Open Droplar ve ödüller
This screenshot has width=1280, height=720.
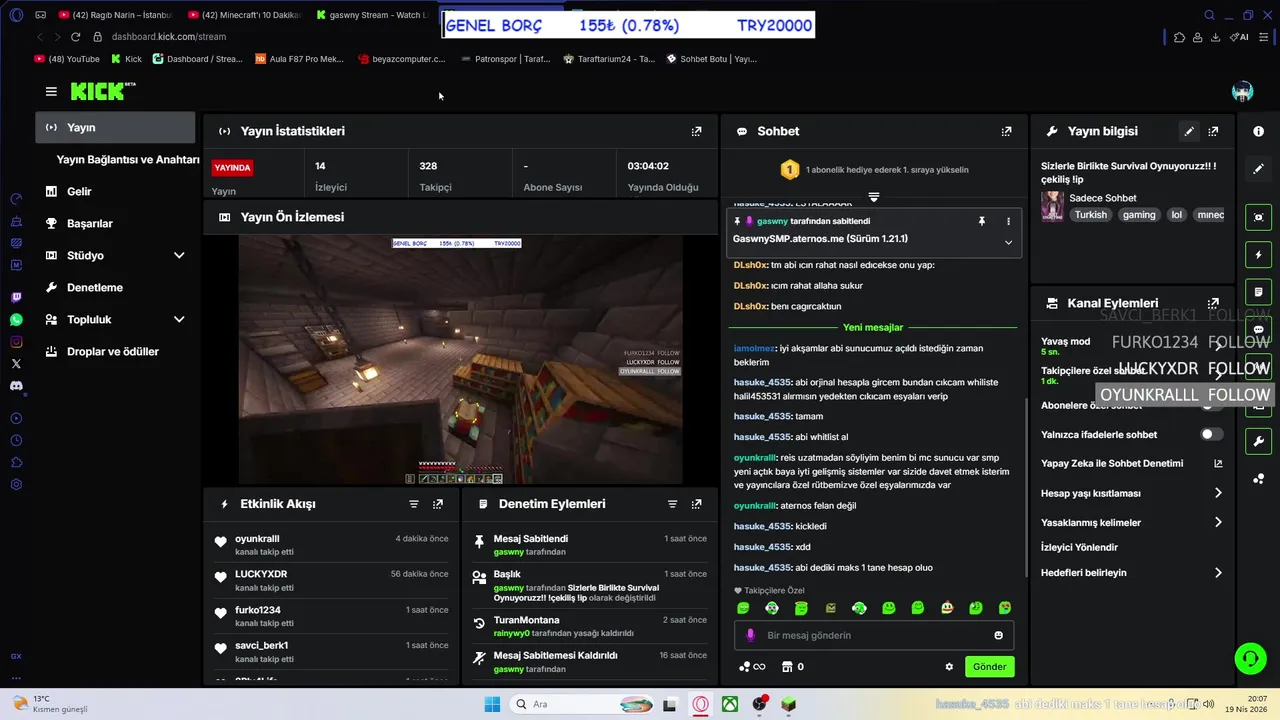click(x=116, y=351)
